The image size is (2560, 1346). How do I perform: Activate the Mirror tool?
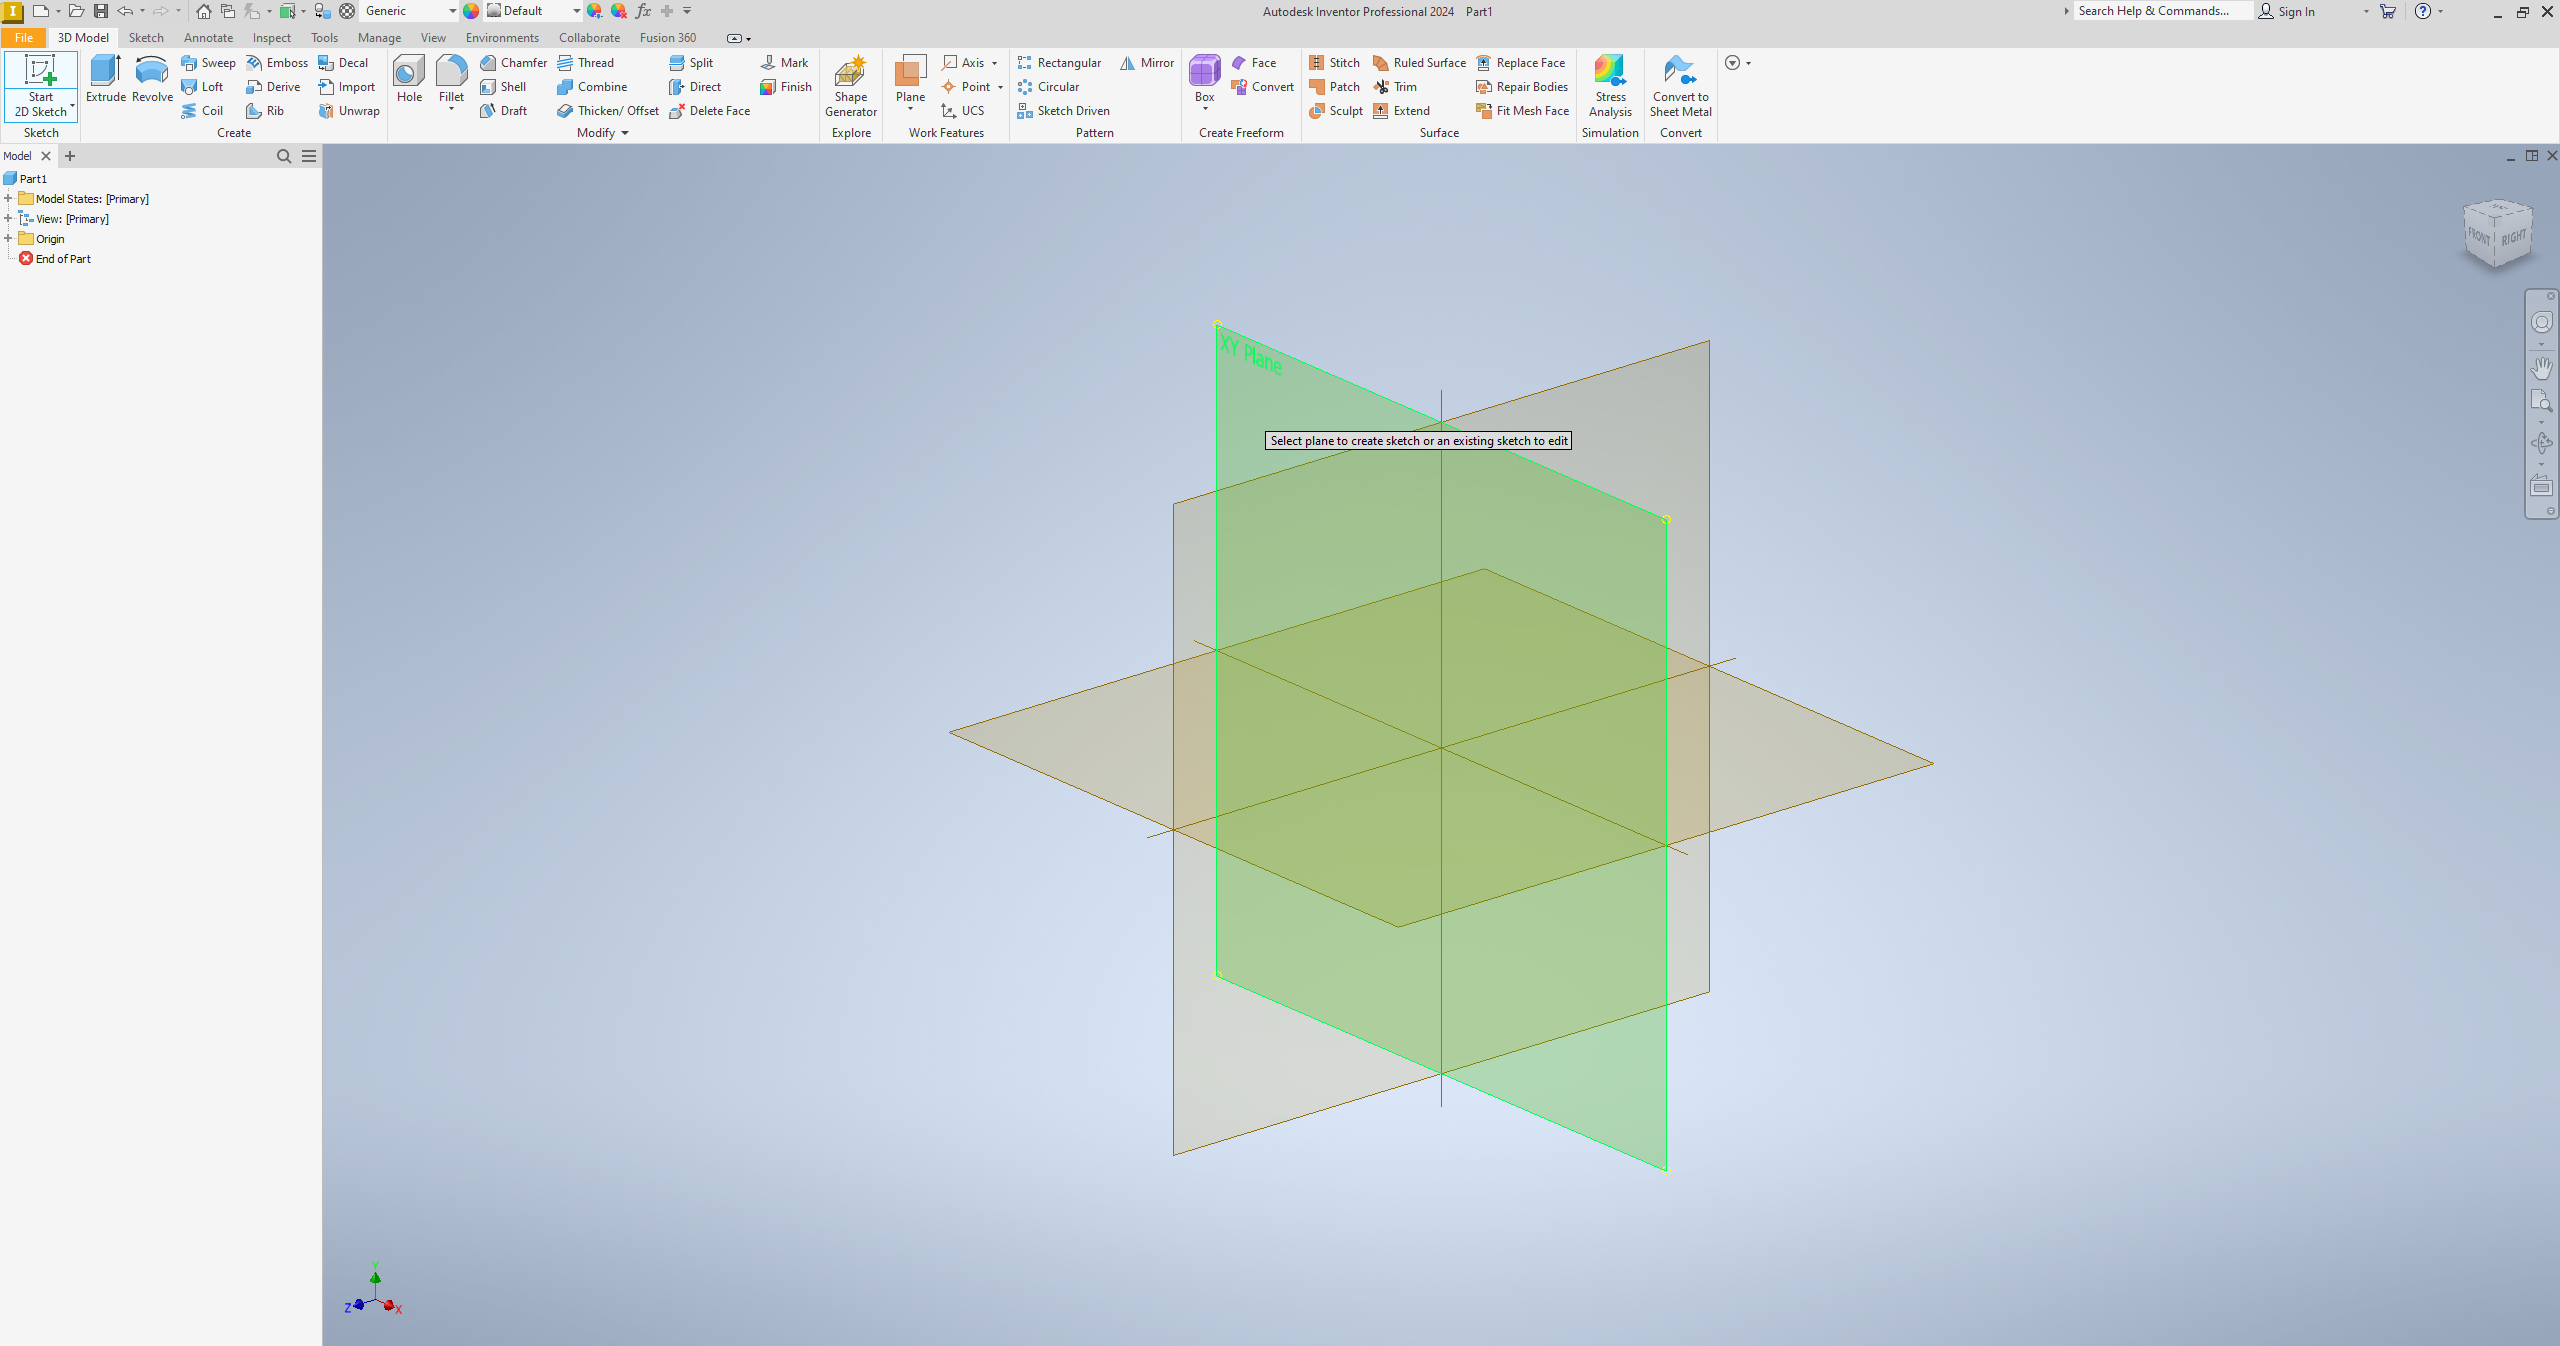point(1147,62)
